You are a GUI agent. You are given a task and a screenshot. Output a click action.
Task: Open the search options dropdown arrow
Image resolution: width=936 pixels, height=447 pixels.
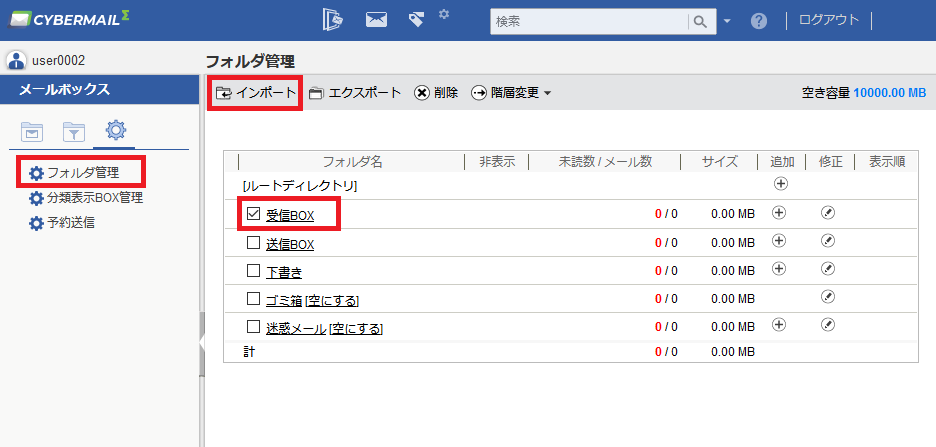click(x=727, y=21)
